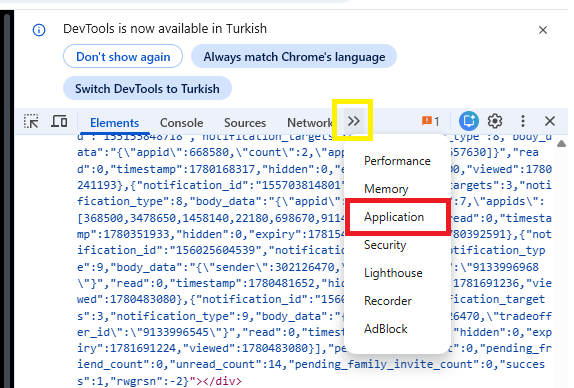574x388 pixels.
Task: Open the more tabs chevron
Action: (354, 121)
